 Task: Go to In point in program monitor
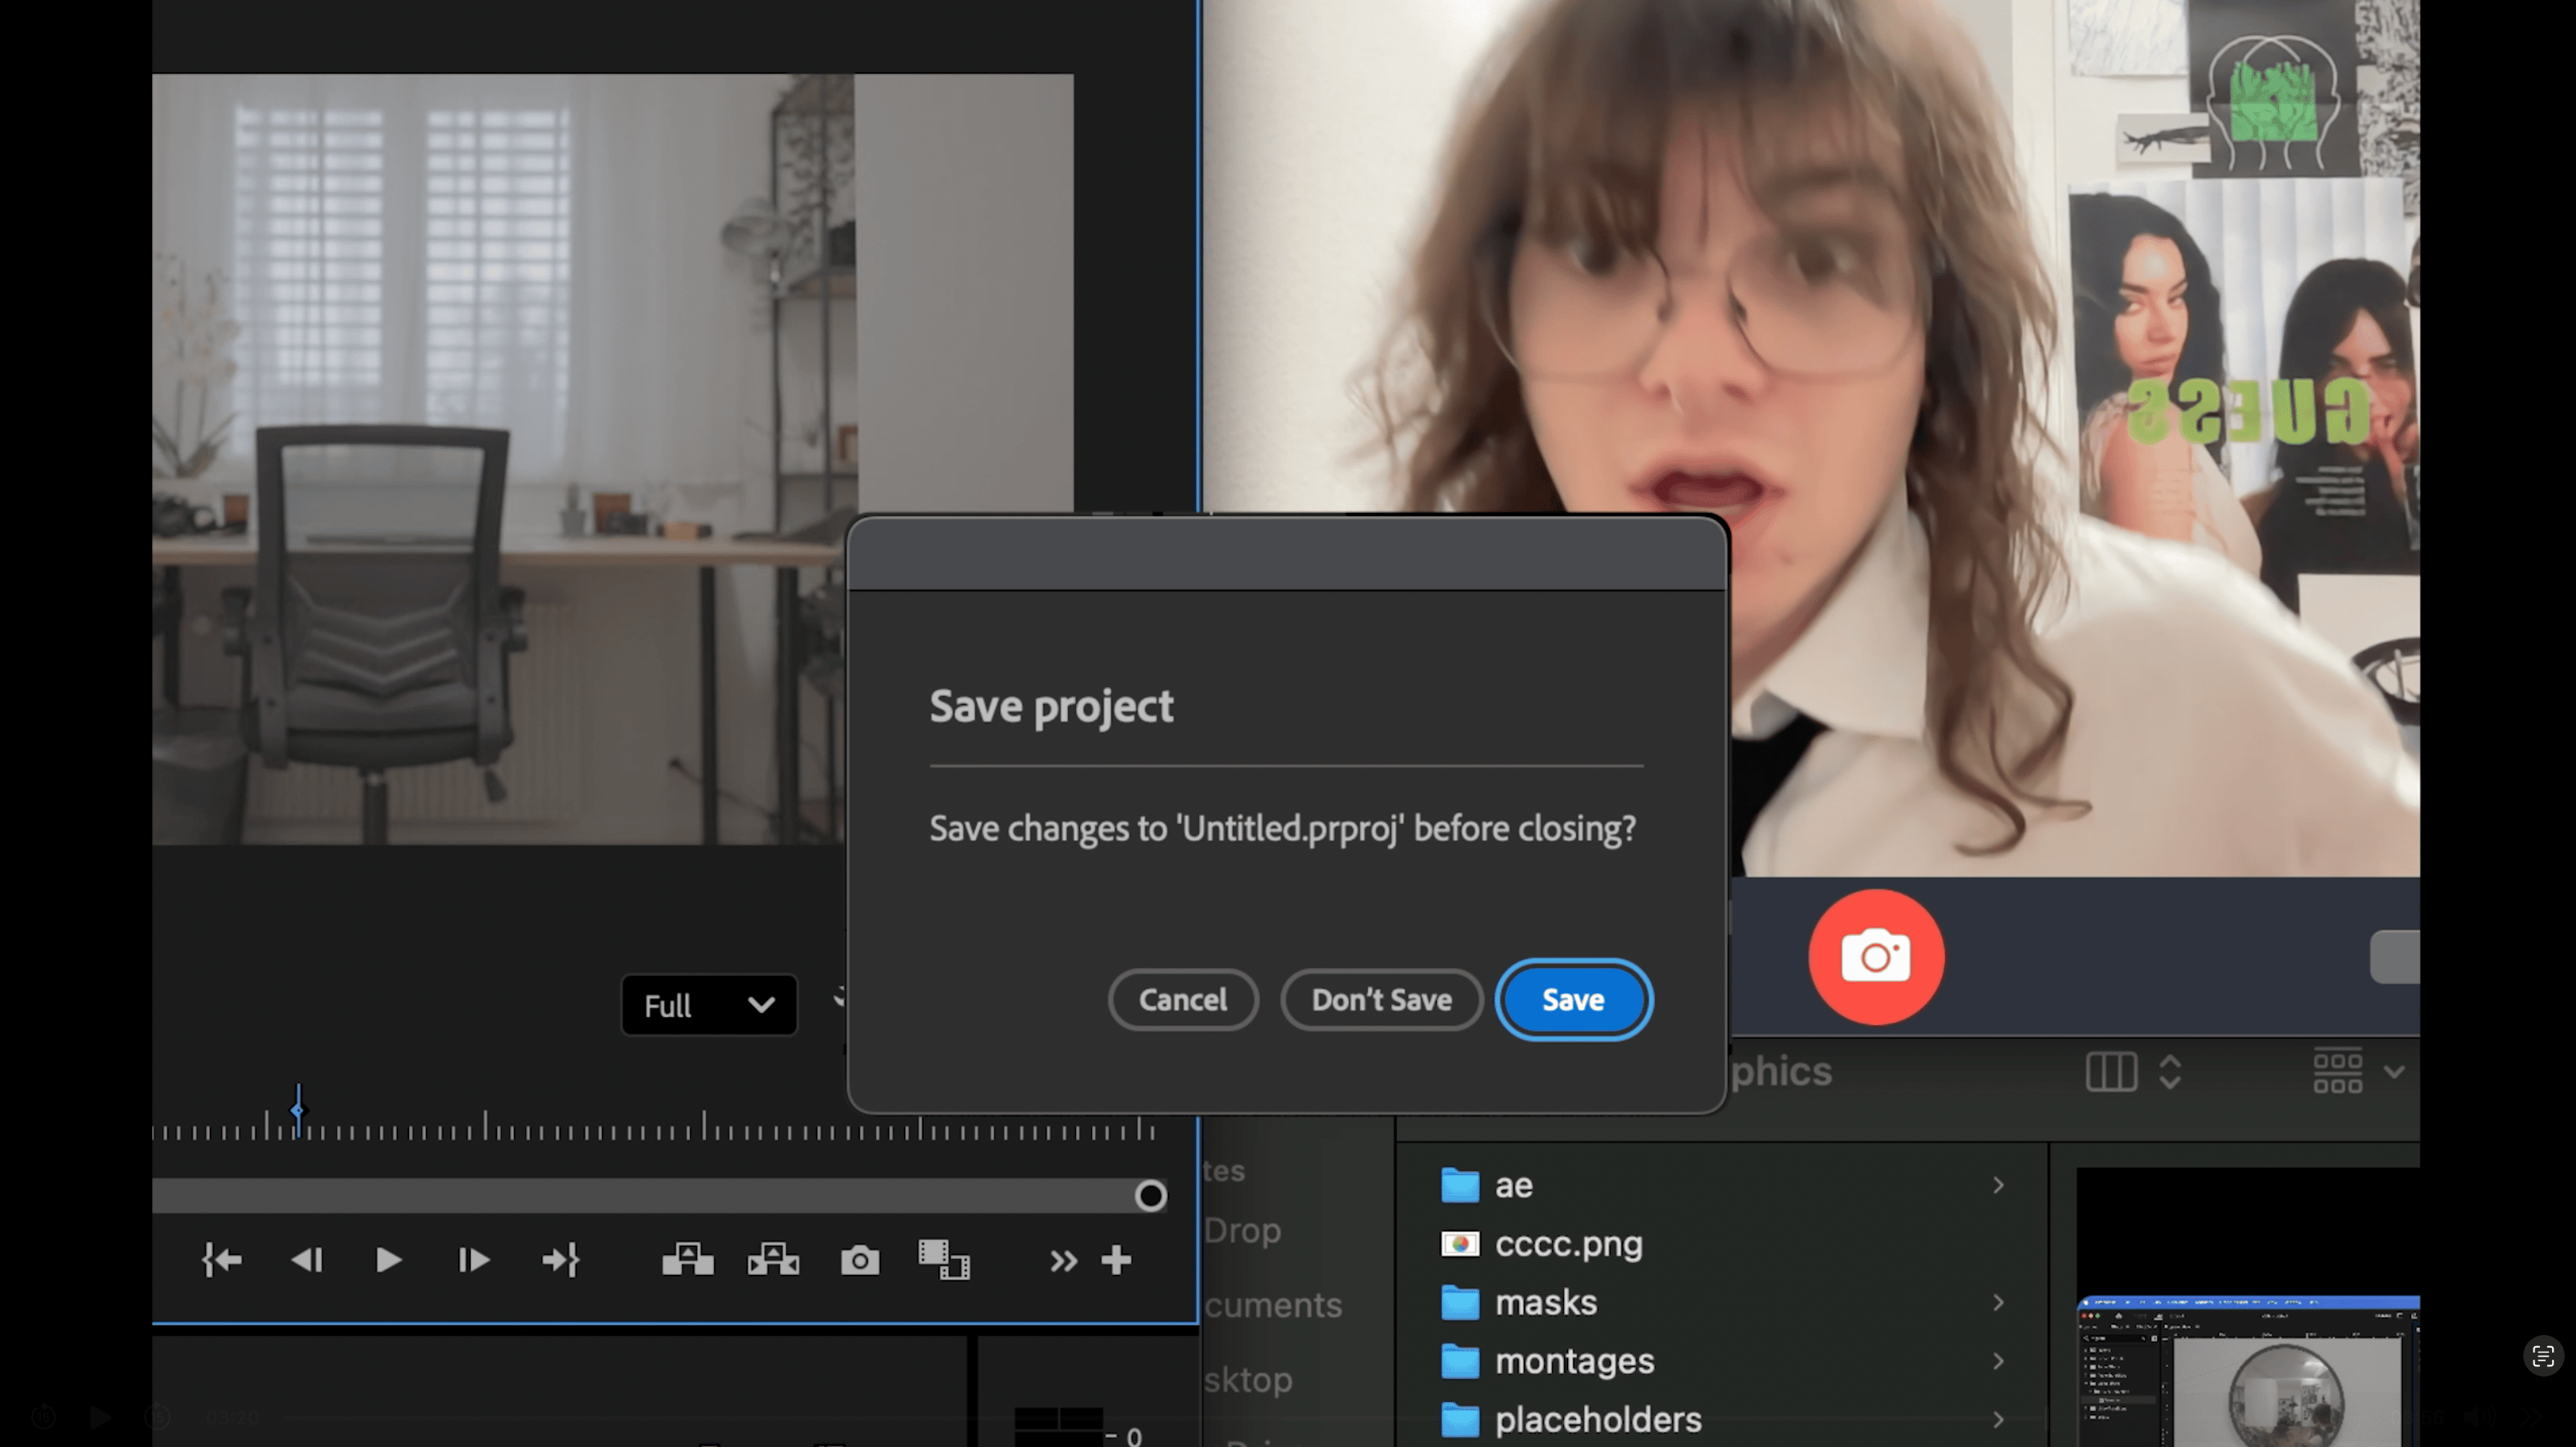tap(222, 1260)
